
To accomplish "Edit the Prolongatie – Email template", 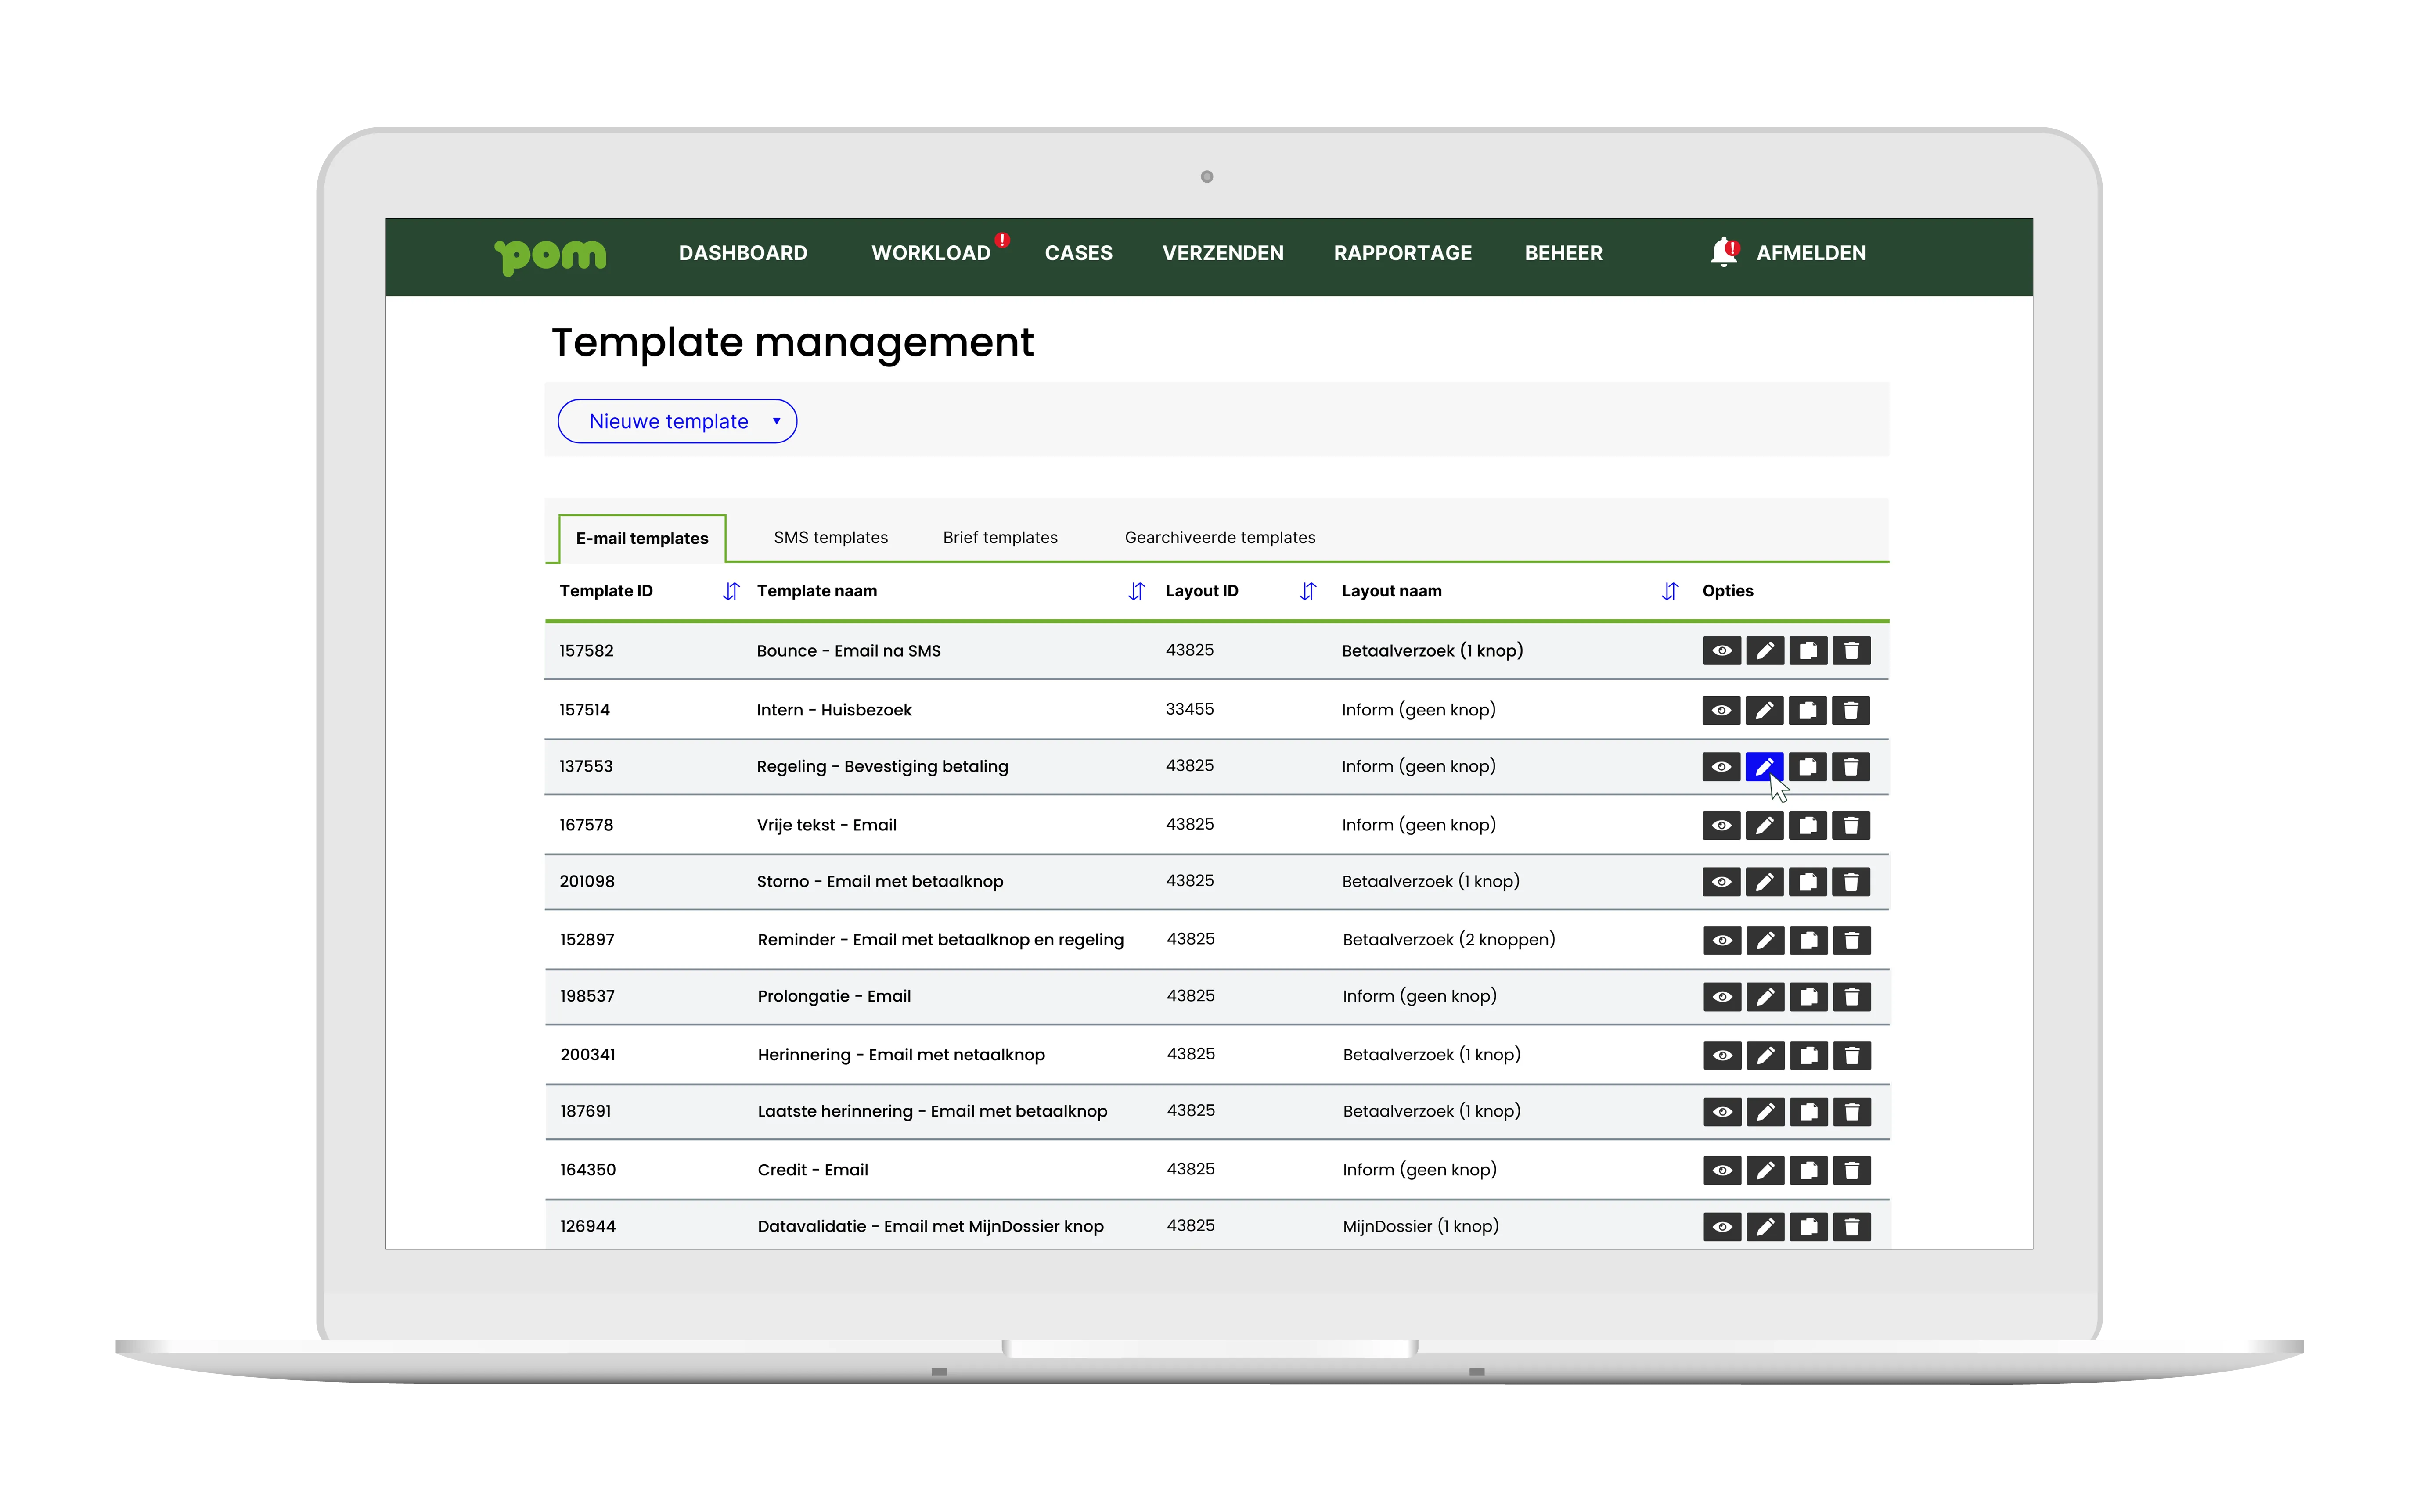I will click(x=1766, y=997).
